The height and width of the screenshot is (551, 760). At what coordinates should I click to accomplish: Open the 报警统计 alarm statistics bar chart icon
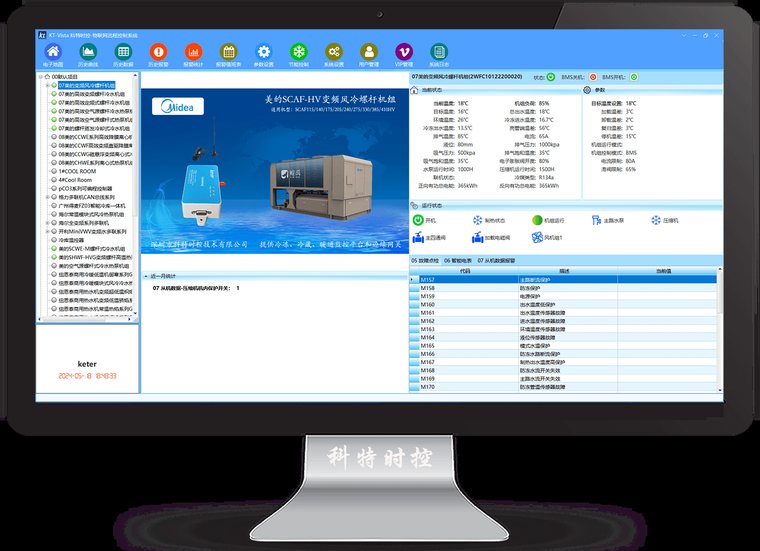tap(193, 51)
